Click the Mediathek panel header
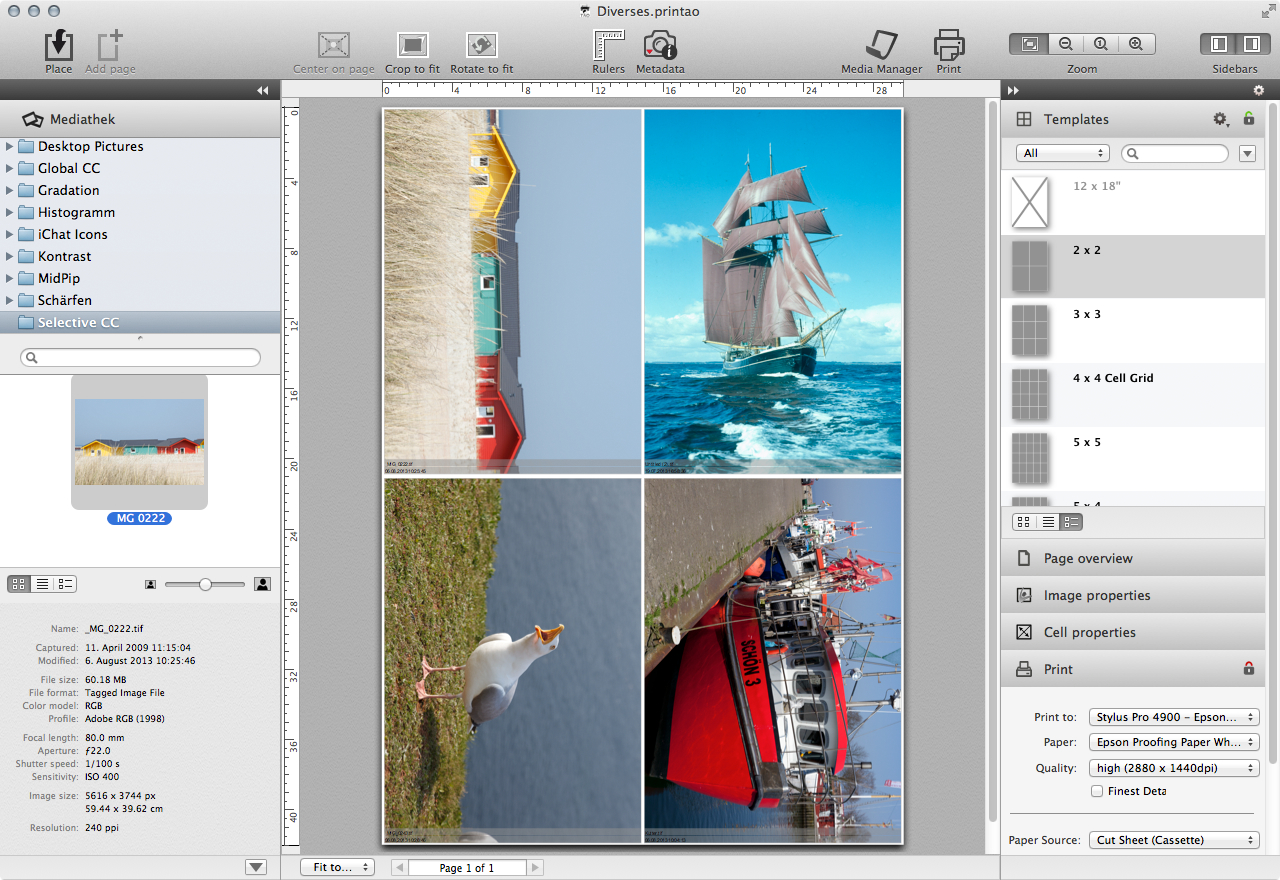The height and width of the screenshot is (880, 1280). (140, 119)
